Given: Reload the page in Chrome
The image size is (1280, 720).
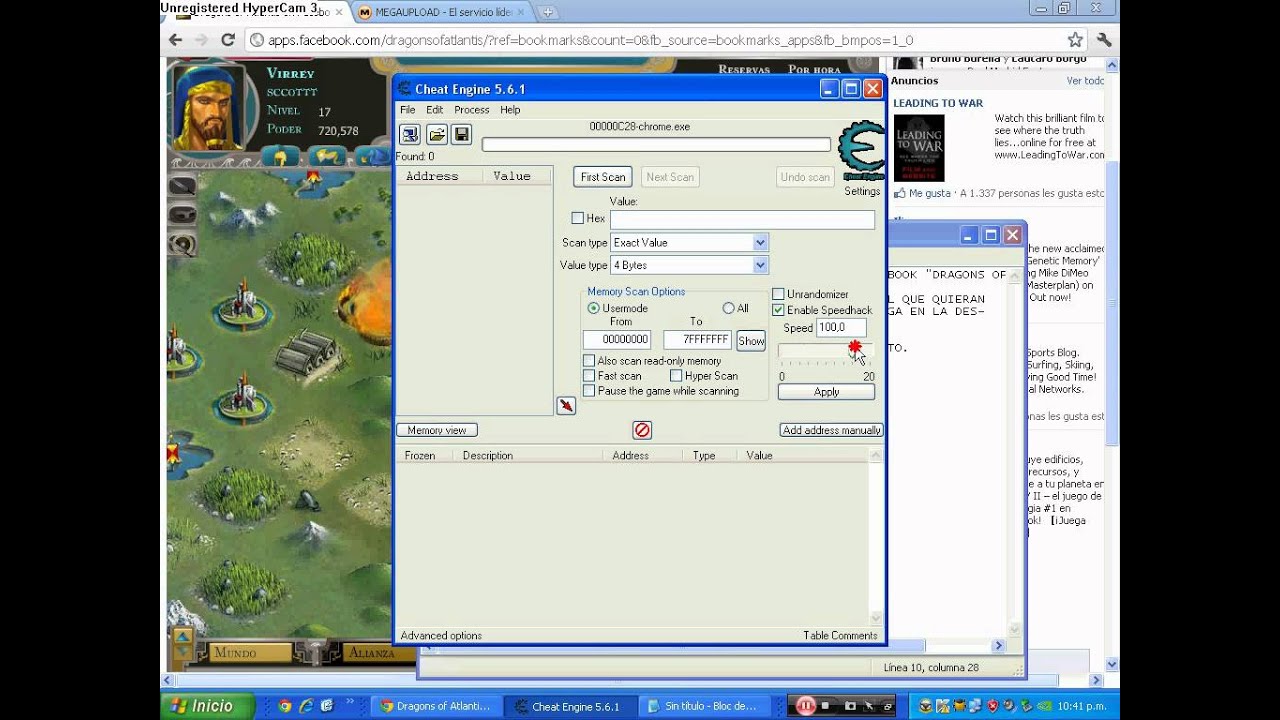Looking at the screenshot, I should click(x=228, y=40).
